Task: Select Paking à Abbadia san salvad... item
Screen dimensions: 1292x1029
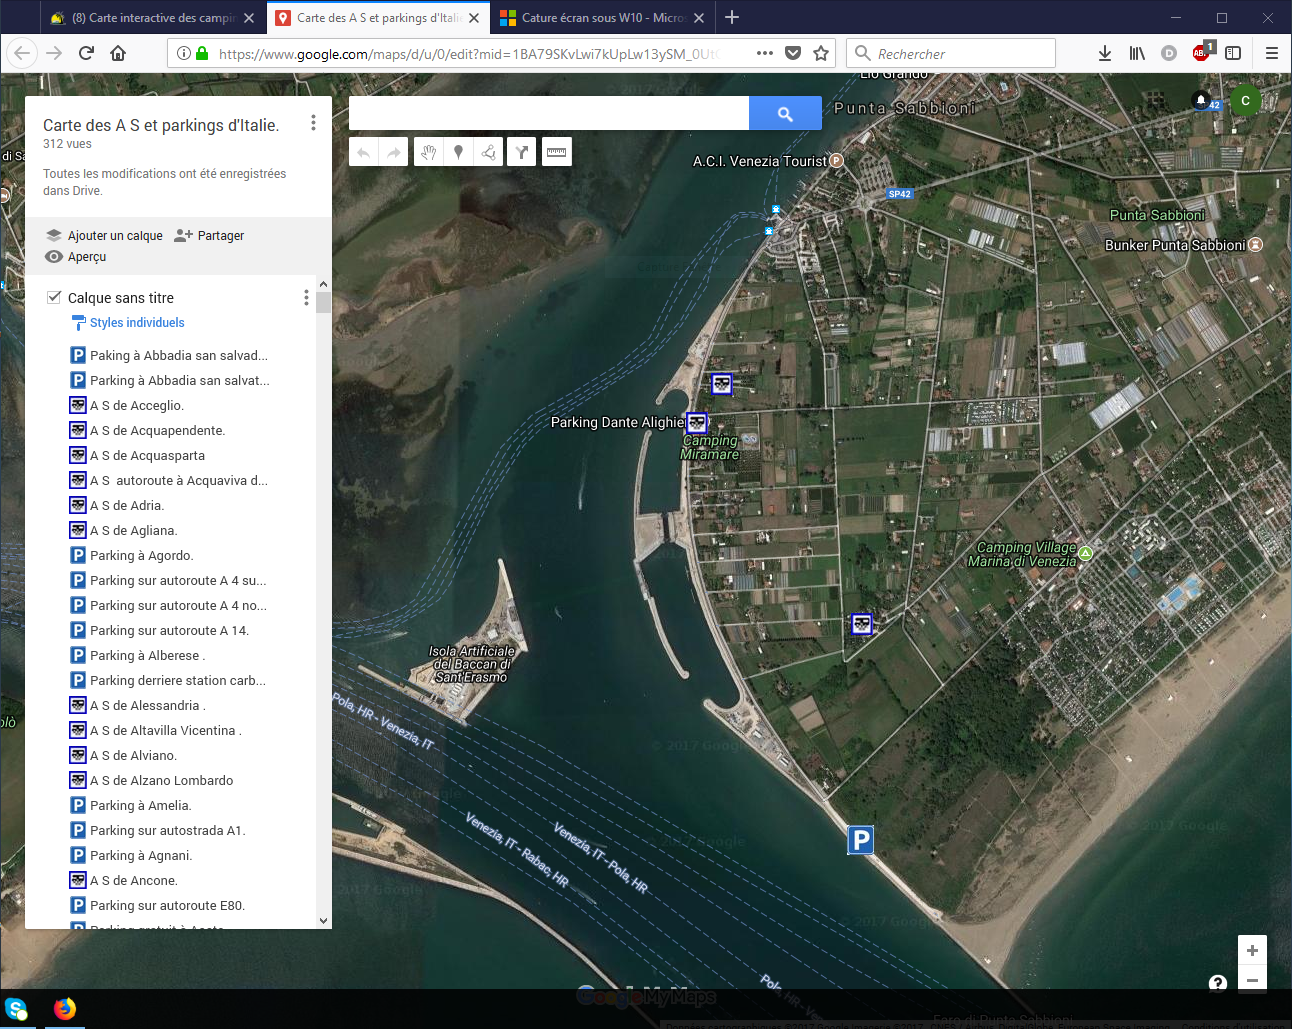Action: (170, 355)
